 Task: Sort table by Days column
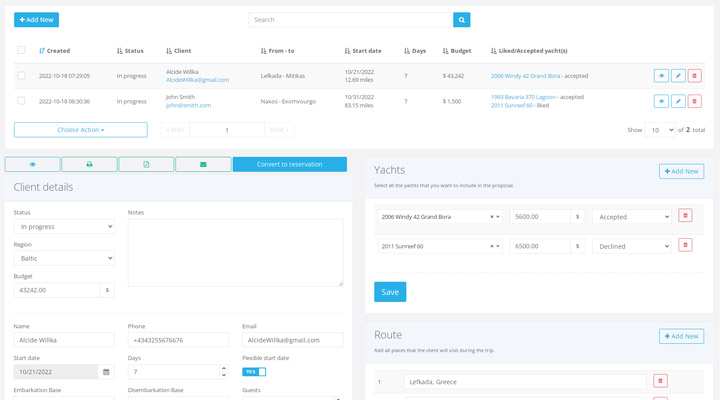pos(415,51)
